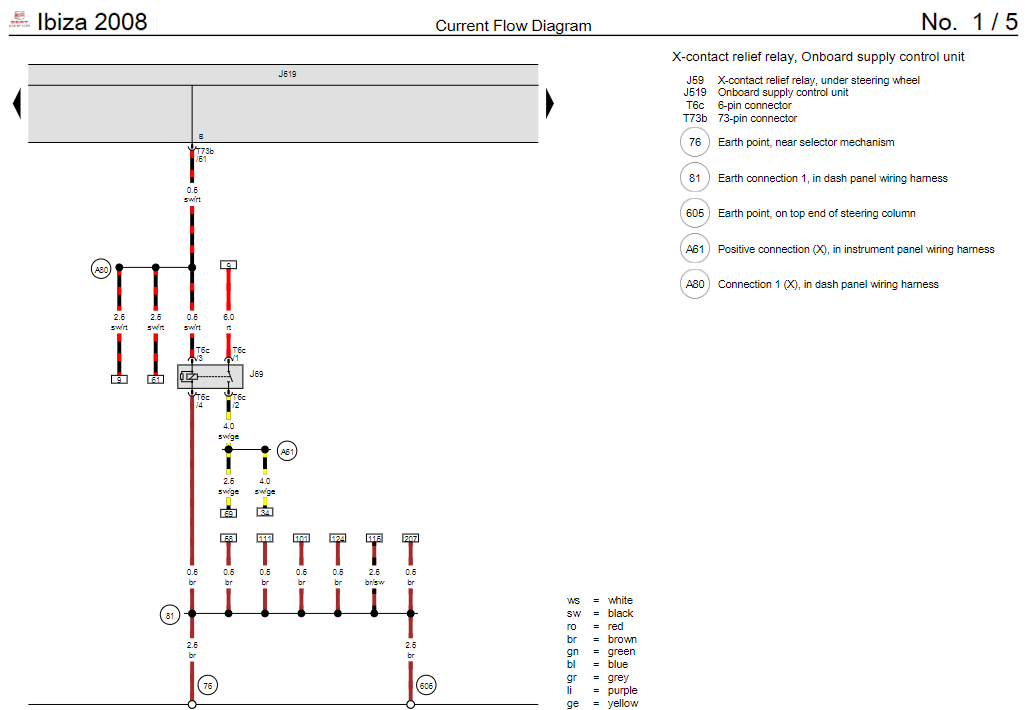The height and width of the screenshot is (710, 1030).
Task: Click the A80 connection circle
Action: tap(99, 268)
